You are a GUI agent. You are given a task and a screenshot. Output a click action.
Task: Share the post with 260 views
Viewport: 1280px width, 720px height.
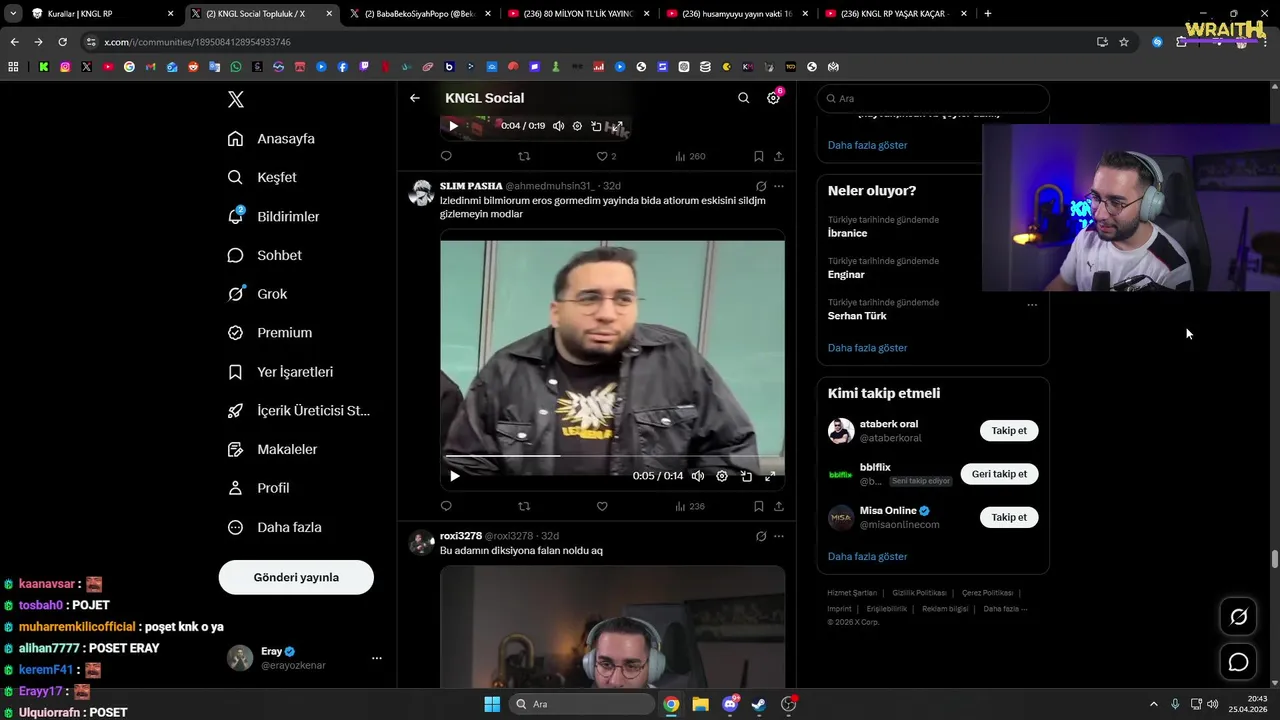coord(779,156)
